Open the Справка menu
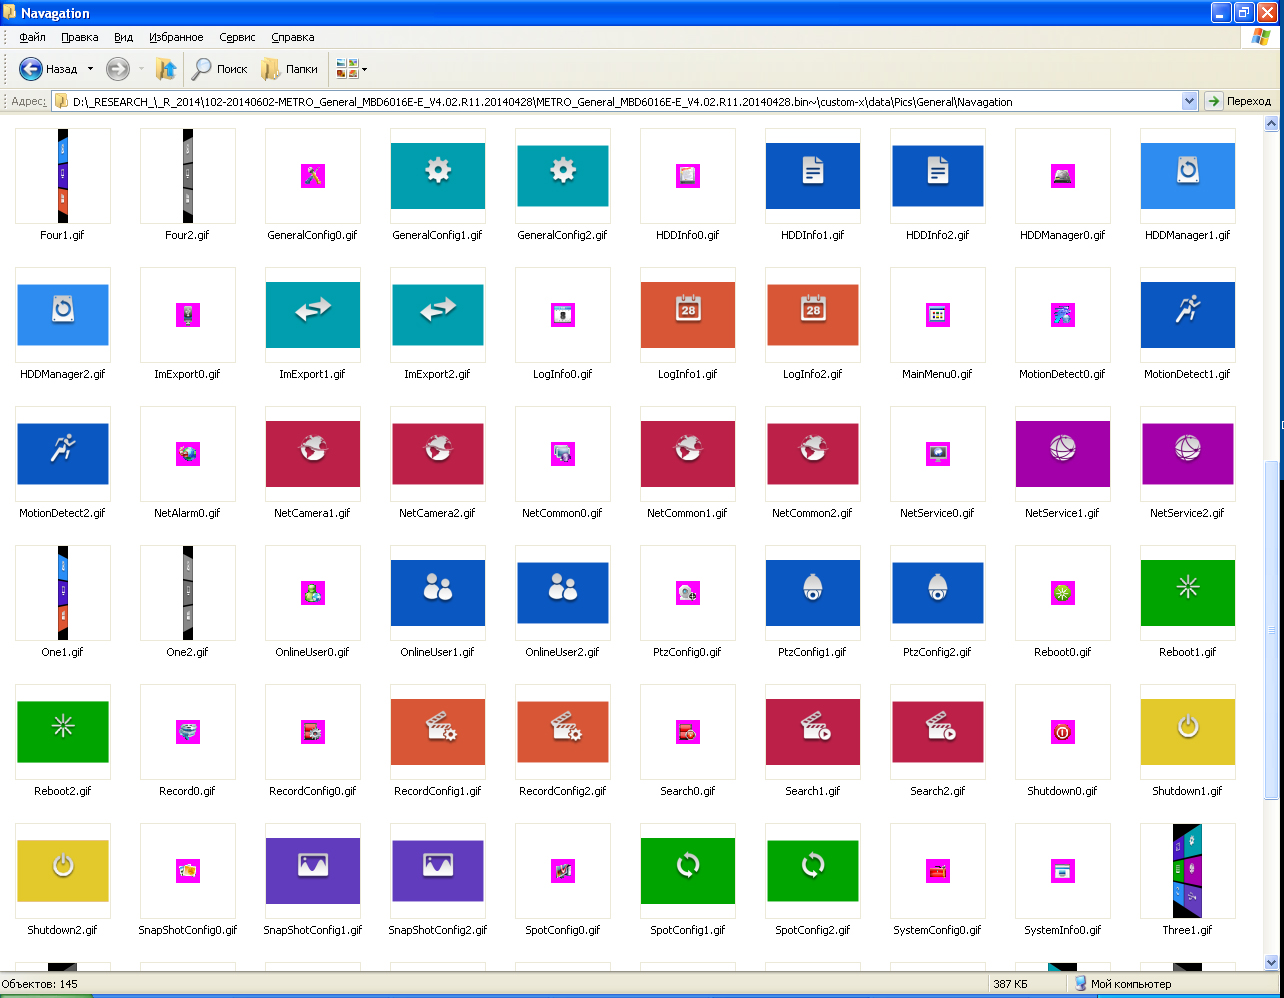1284x998 pixels. pos(293,37)
